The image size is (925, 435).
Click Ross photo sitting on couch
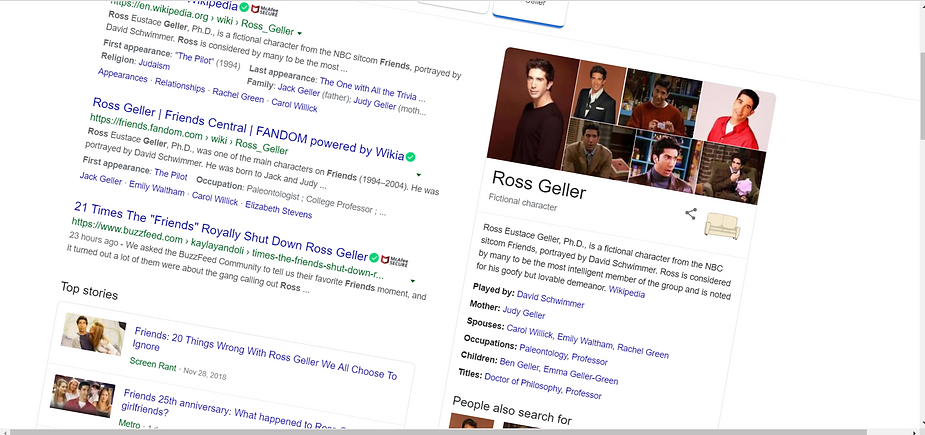(x=730, y=173)
